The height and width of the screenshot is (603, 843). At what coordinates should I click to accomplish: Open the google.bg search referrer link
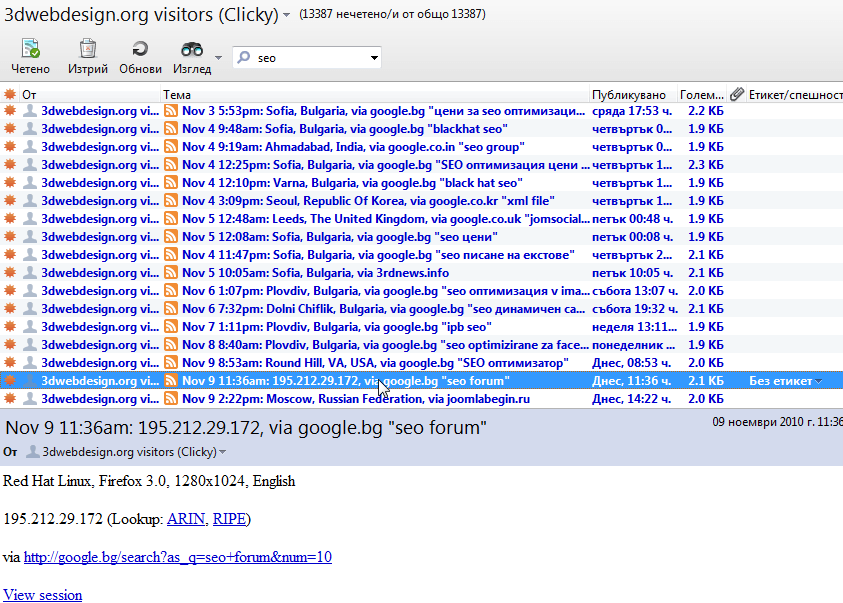(x=177, y=557)
